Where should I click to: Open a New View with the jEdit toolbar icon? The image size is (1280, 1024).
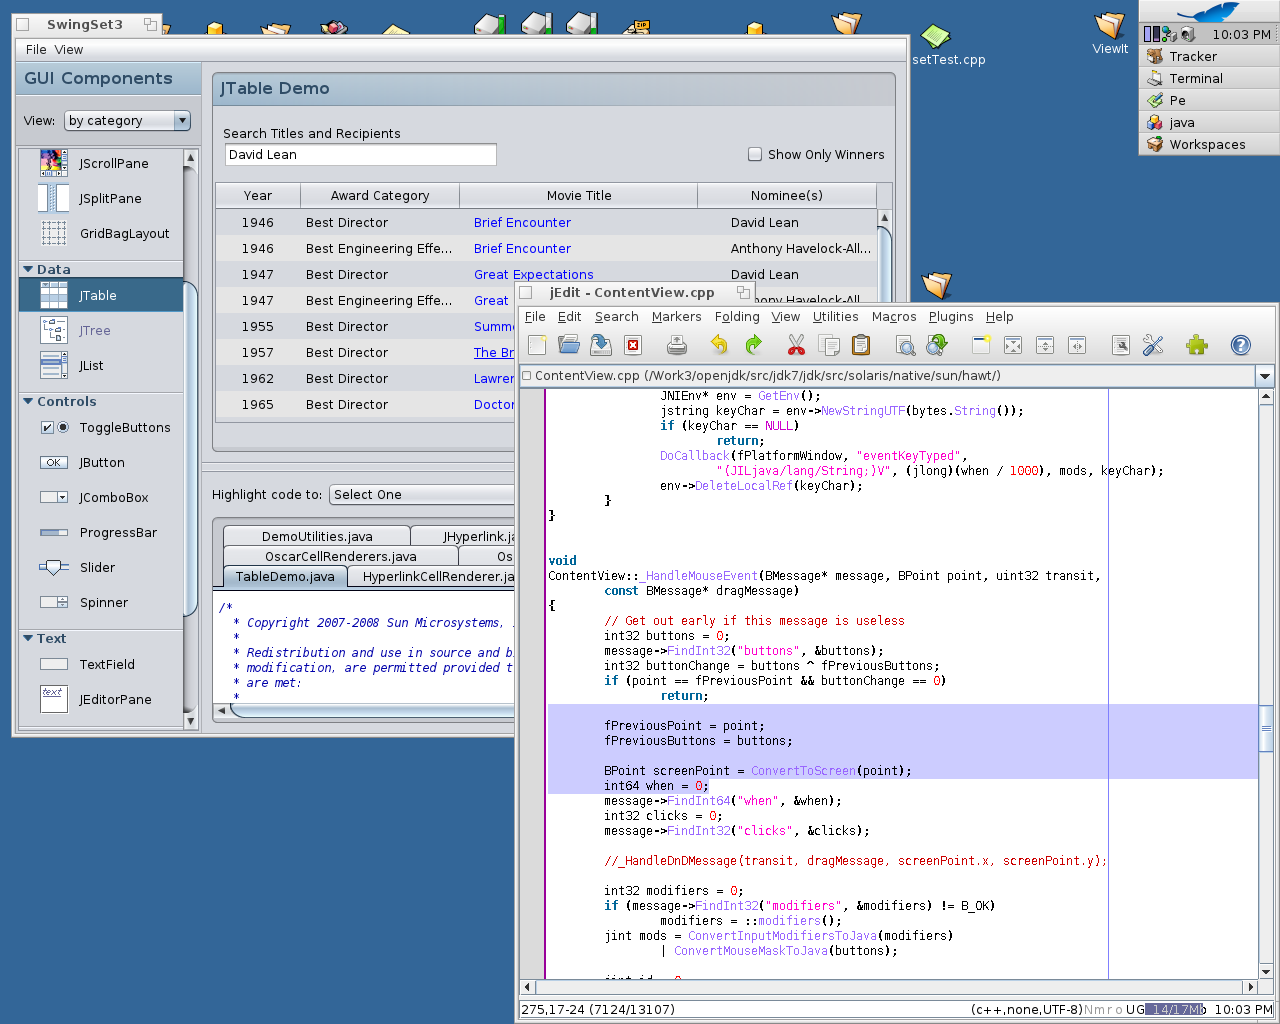(981, 345)
